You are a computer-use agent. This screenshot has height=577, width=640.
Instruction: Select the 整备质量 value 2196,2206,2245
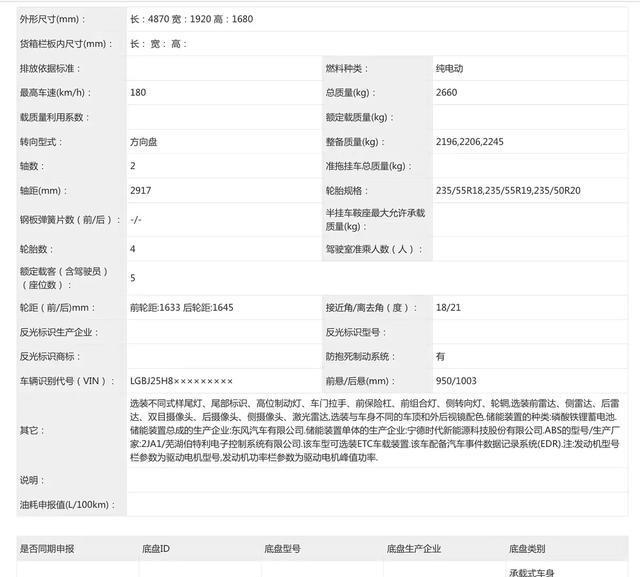[470, 142]
